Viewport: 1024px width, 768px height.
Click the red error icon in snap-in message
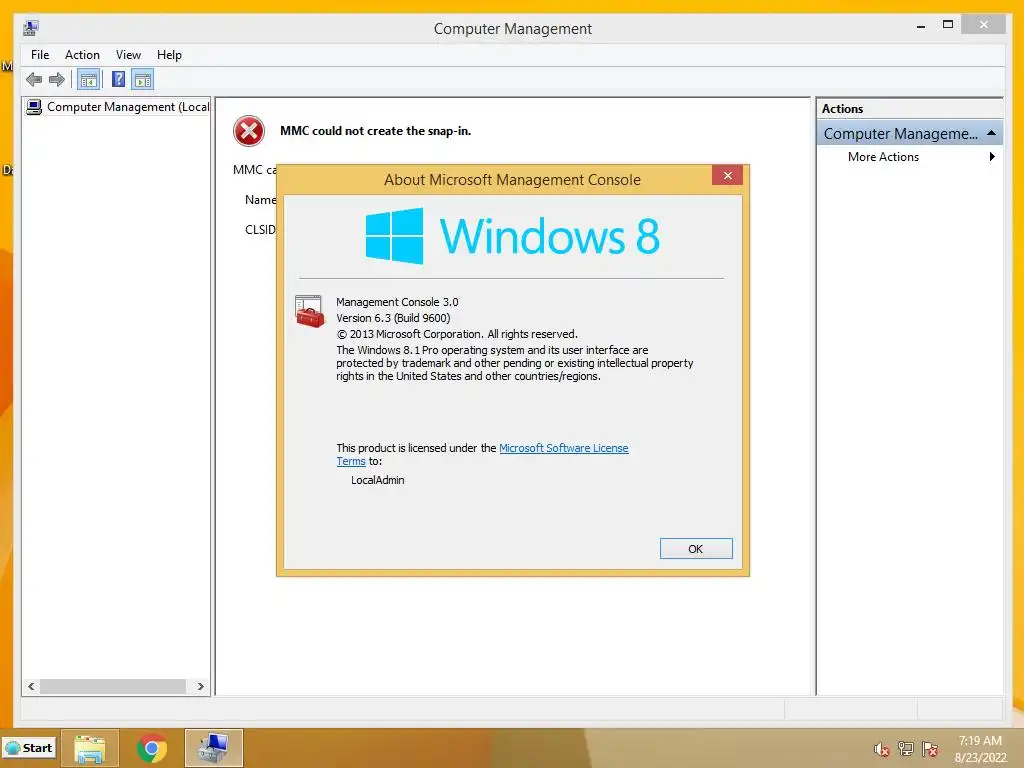coord(249,131)
